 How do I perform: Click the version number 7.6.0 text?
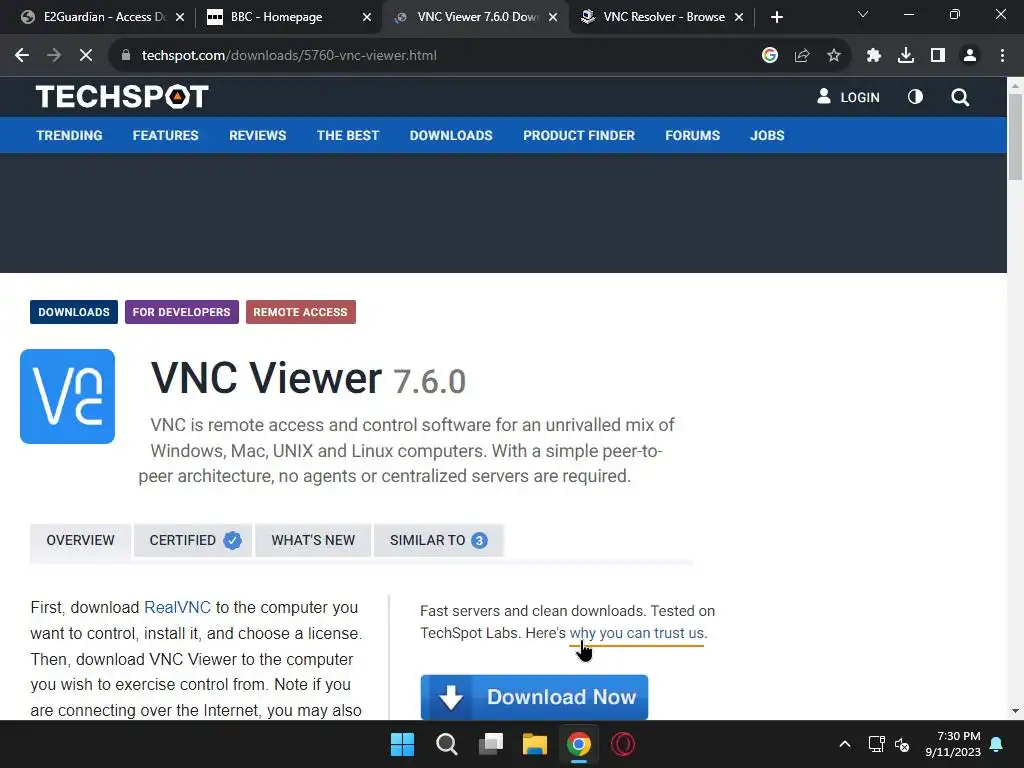[x=429, y=381]
